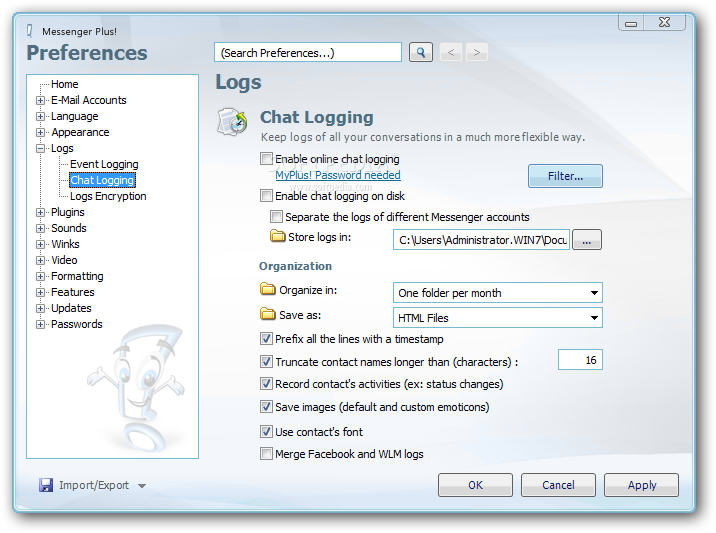This screenshot has width=716, height=533.
Task: Open MyPlus! Password needed link
Action: pos(338,175)
